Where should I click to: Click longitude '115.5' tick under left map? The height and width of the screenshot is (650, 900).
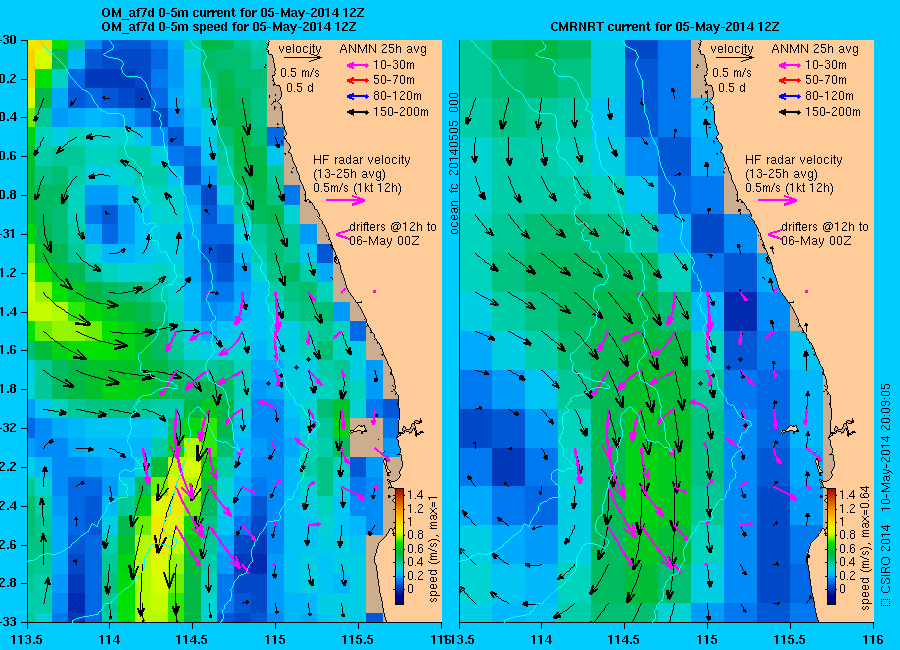click(x=358, y=639)
